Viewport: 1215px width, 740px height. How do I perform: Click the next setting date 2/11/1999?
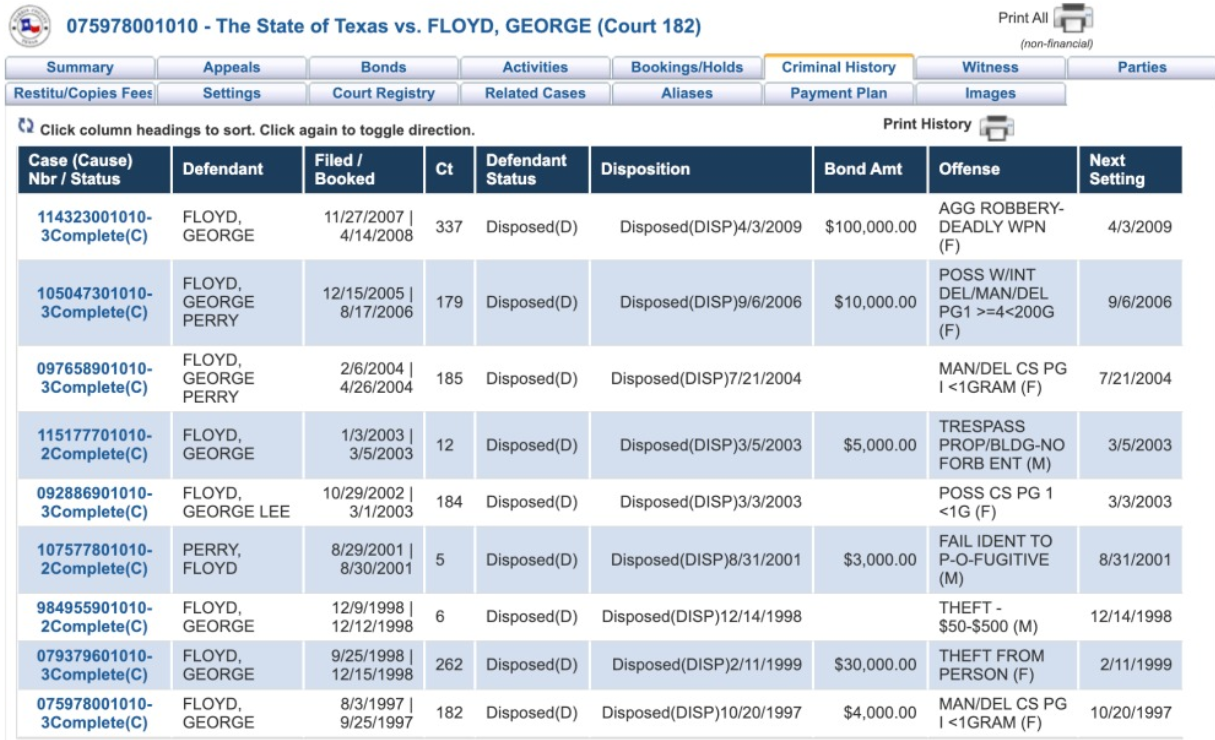coord(1135,665)
